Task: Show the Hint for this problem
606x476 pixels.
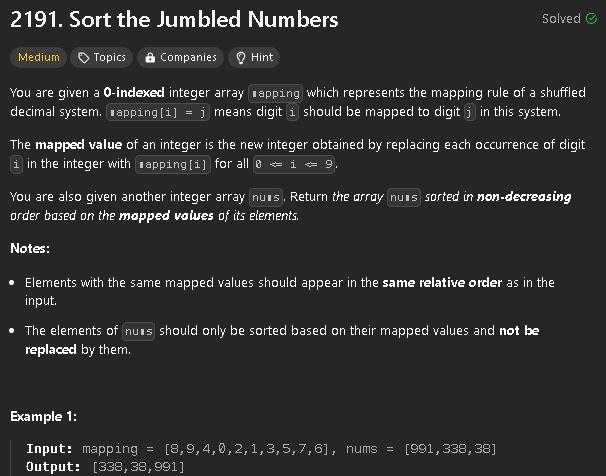Action: tap(254, 58)
